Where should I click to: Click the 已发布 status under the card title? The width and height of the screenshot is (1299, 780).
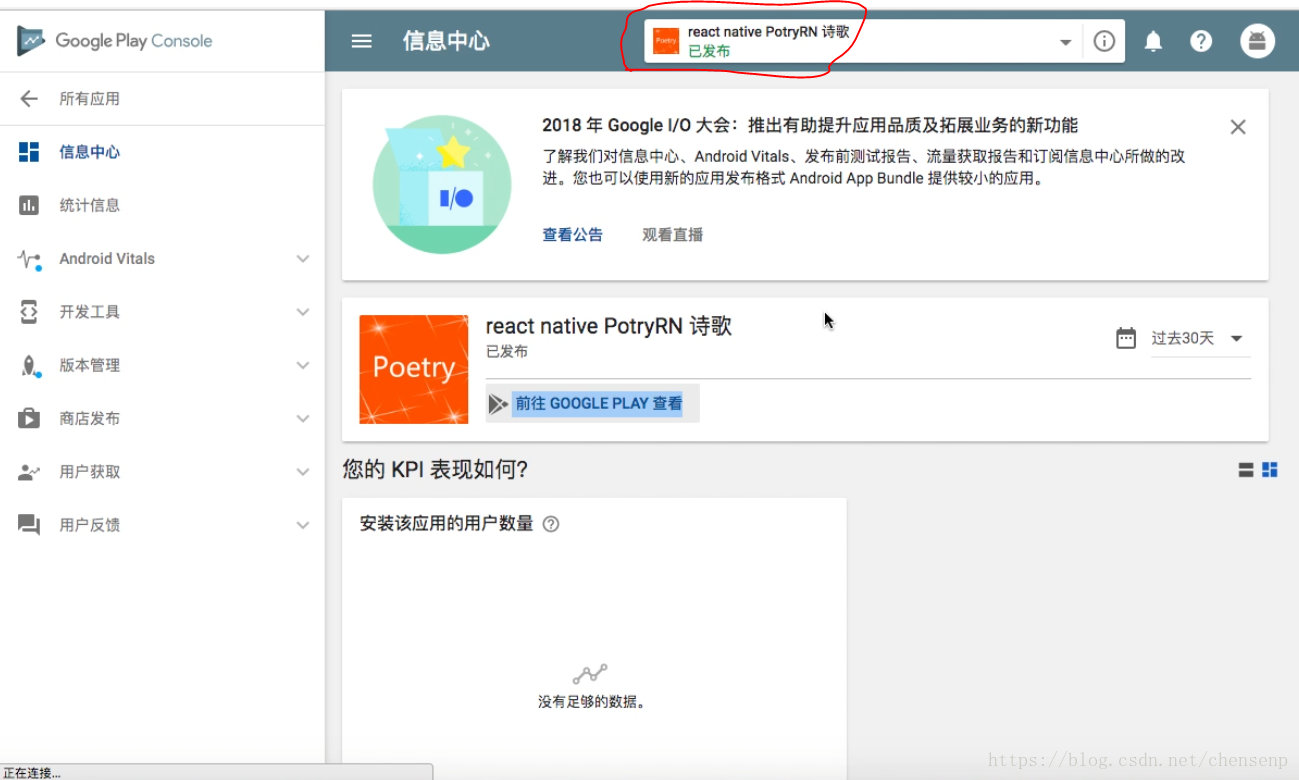coord(507,352)
